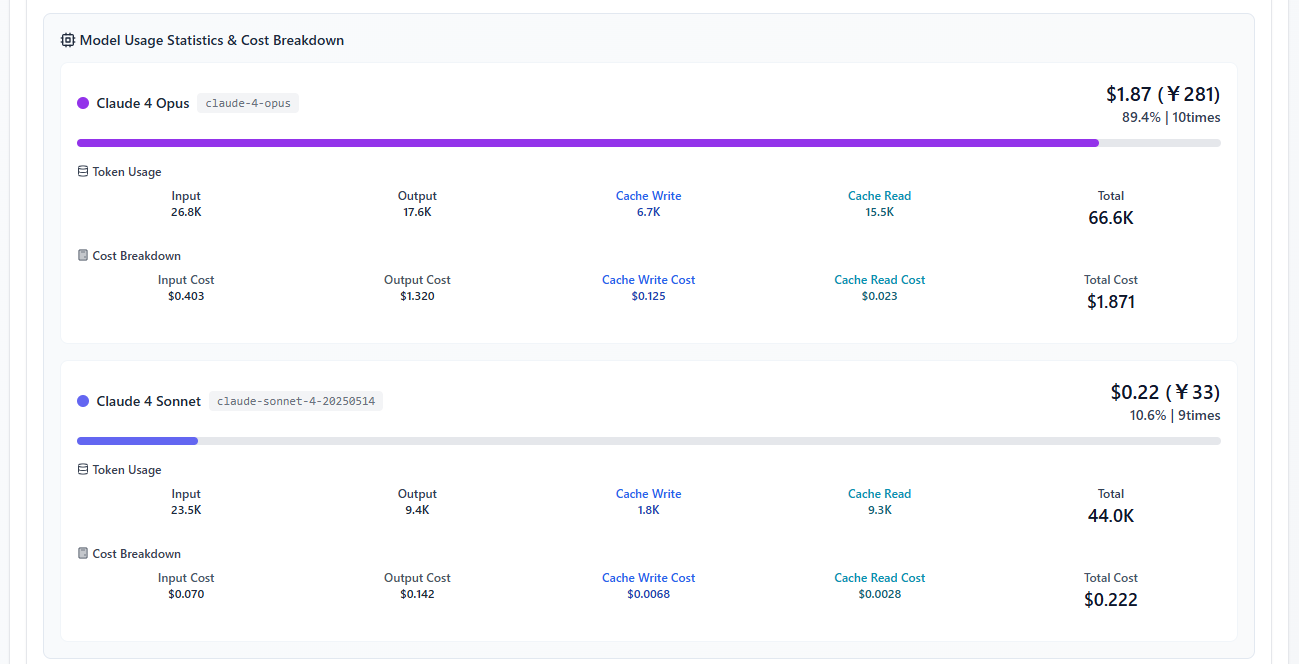The width and height of the screenshot is (1299, 664).
Task: Click the Cost Breakdown icon under Sonnet
Action: point(83,553)
